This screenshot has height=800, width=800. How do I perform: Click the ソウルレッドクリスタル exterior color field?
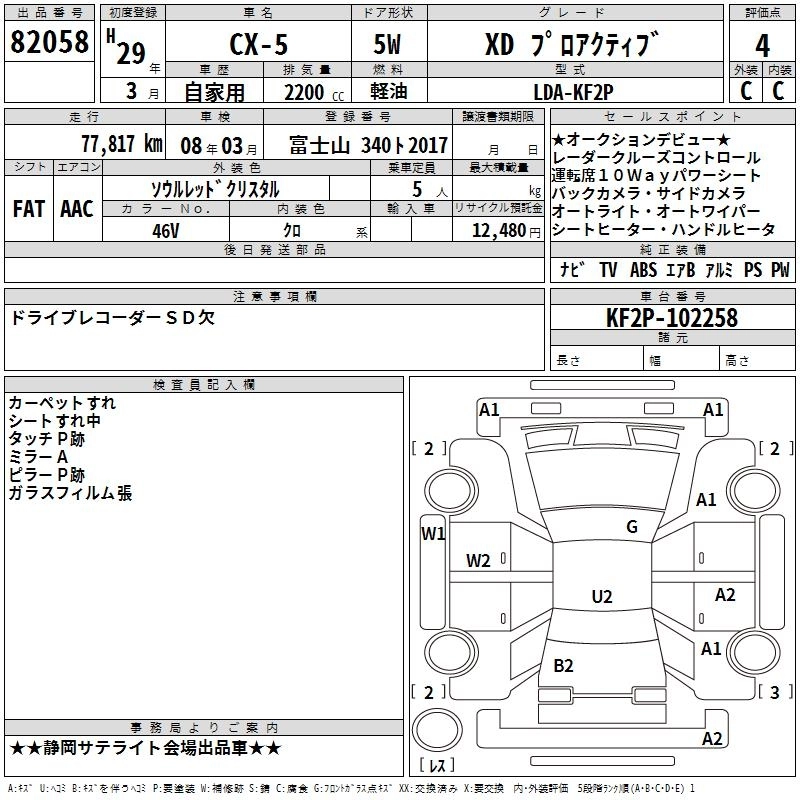214,188
